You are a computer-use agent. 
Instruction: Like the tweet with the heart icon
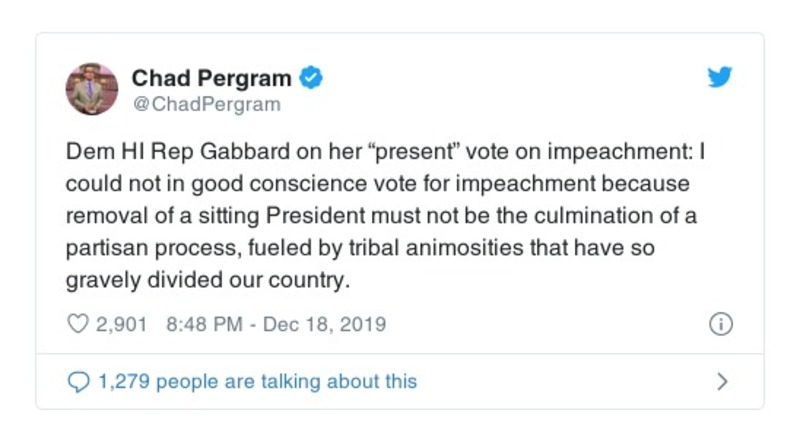pos(77,324)
